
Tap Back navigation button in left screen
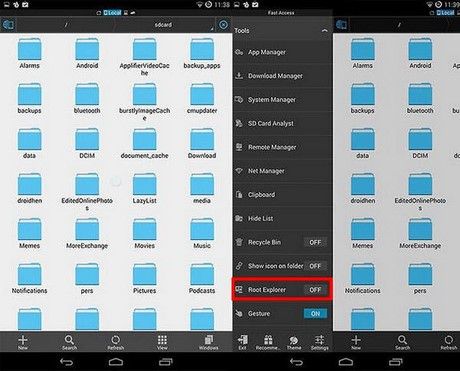point(66,362)
